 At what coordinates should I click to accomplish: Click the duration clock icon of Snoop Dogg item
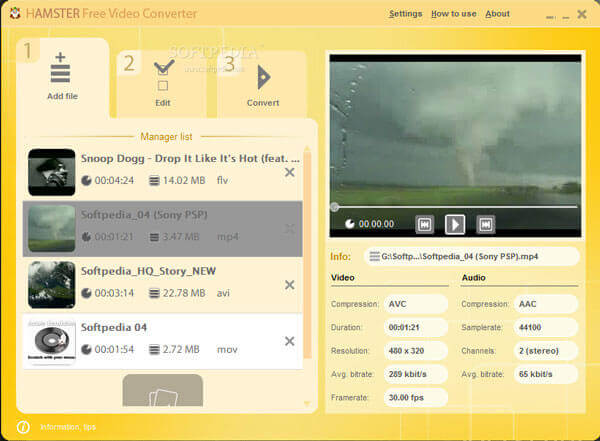tap(86, 180)
